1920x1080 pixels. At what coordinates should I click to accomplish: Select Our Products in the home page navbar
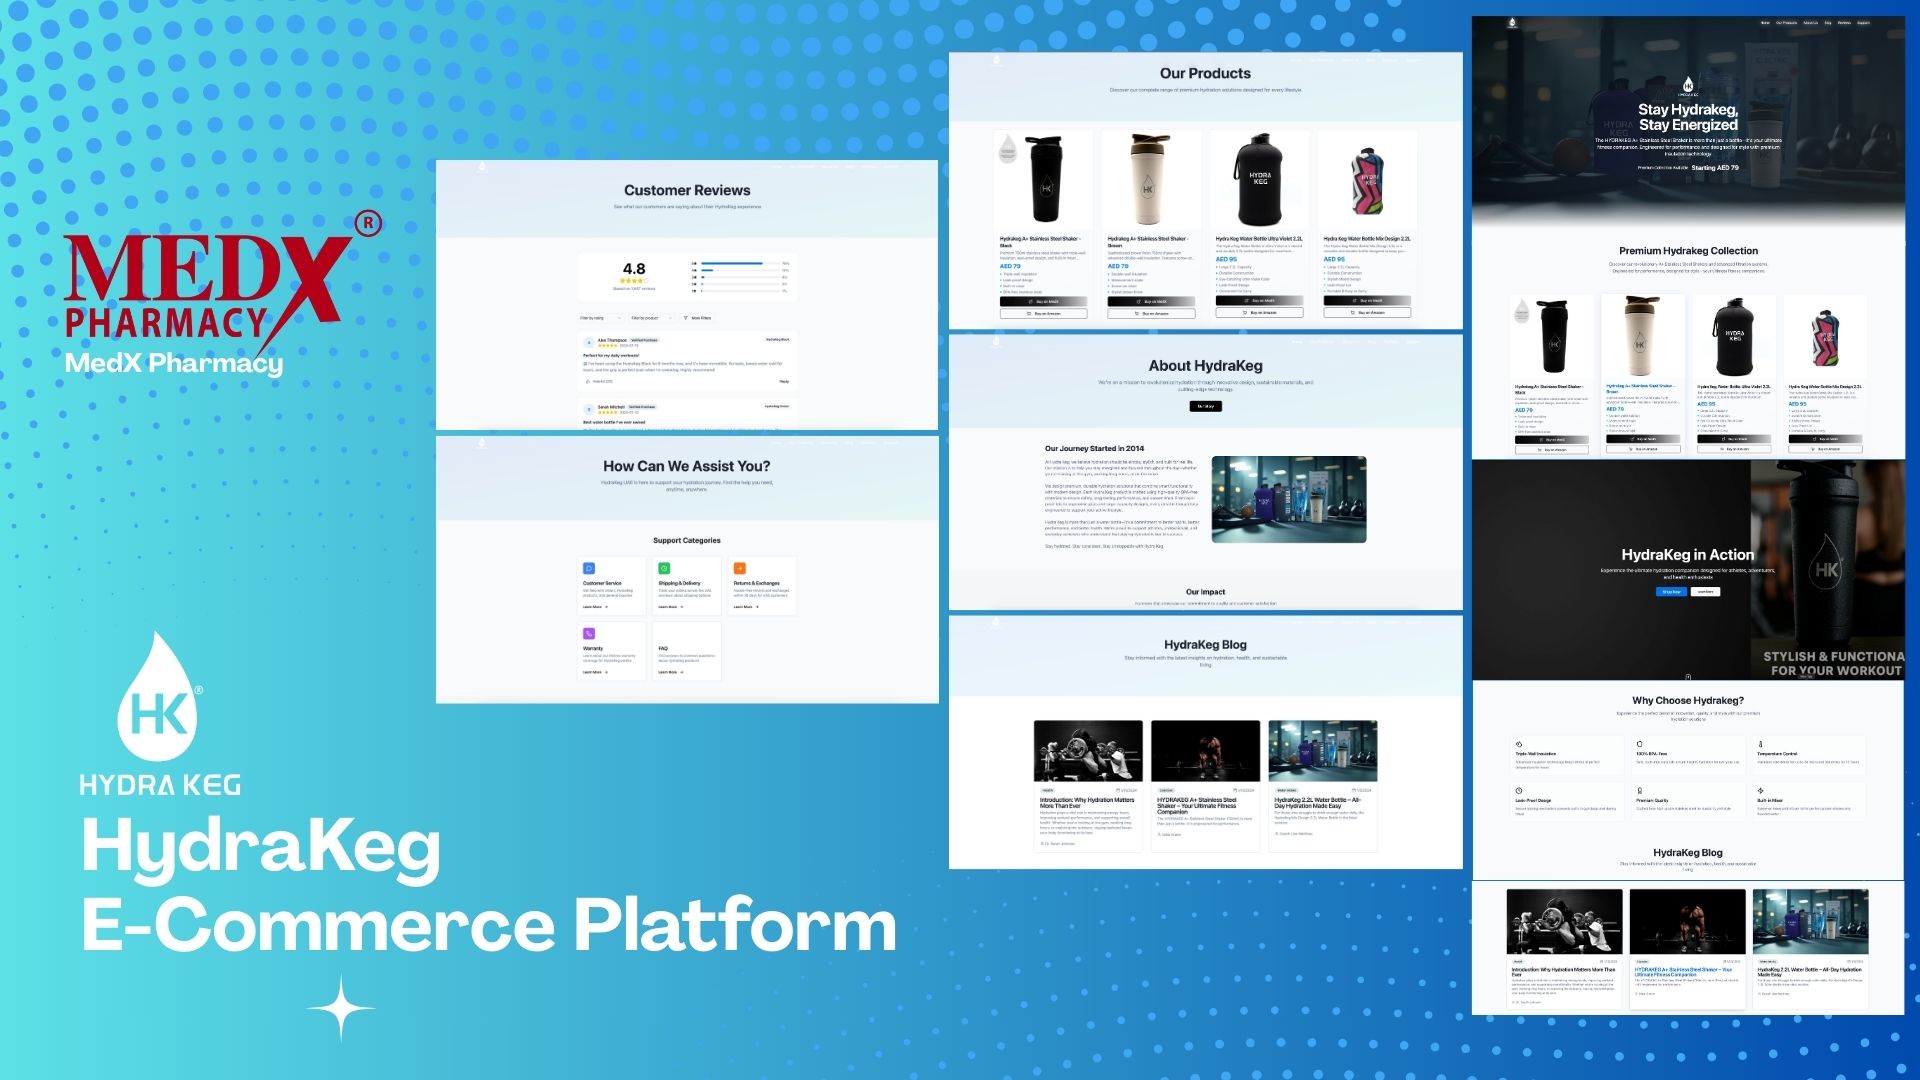1786,22
